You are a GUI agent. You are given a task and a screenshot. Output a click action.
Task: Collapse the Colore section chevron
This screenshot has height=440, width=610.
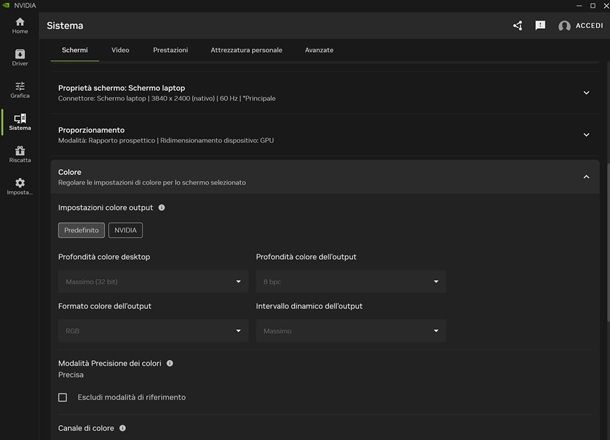coord(586,177)
